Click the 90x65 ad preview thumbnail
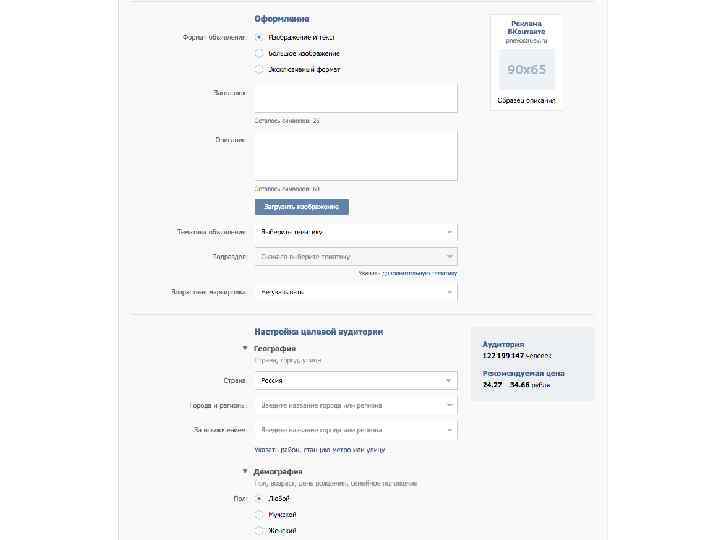720x540 pixels. point(526,70)
